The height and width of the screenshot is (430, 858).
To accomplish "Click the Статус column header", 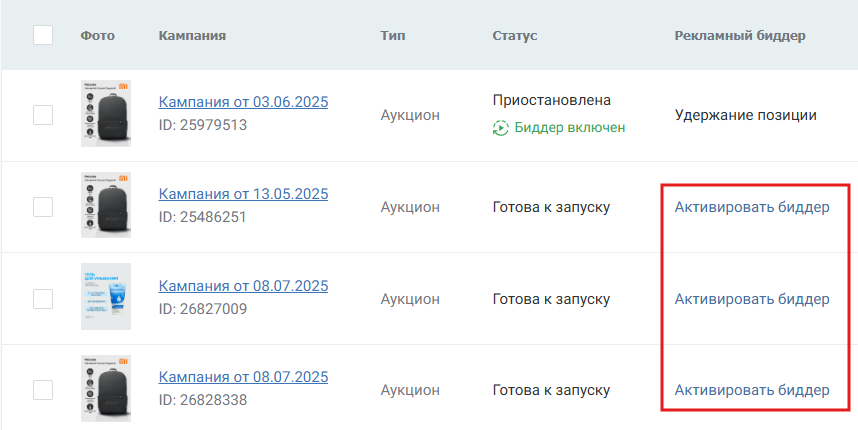I will click(x=514, y=36).
